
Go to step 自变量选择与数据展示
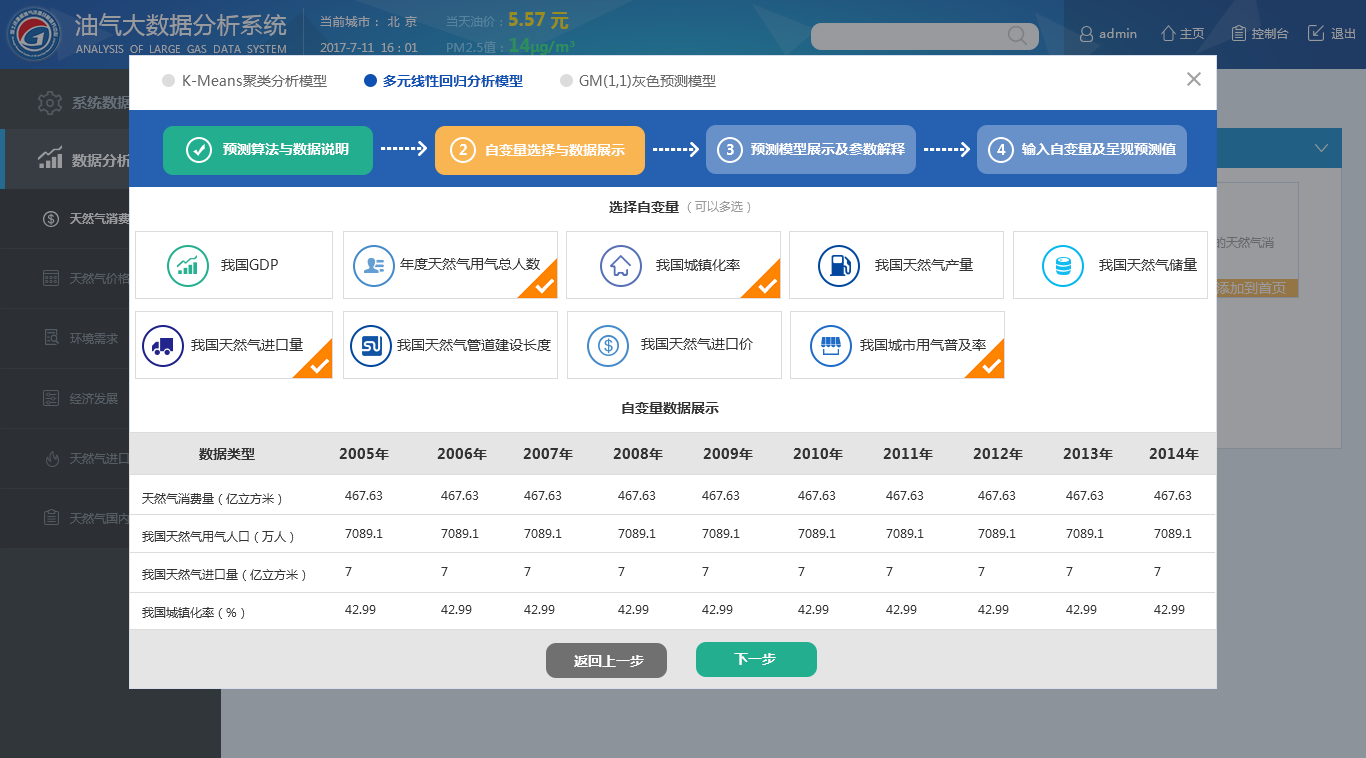(540, 150)
